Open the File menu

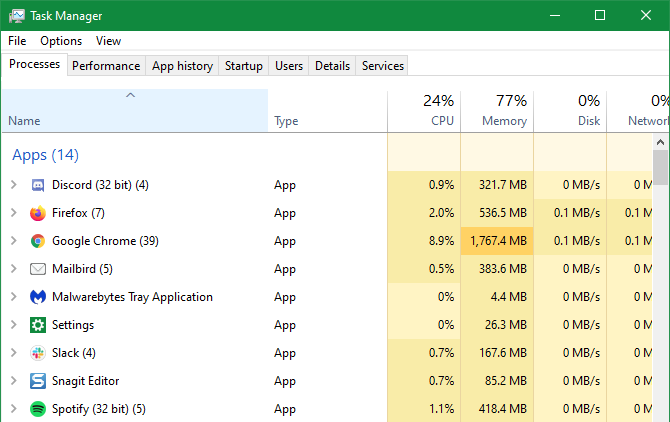tap(17, 41)
